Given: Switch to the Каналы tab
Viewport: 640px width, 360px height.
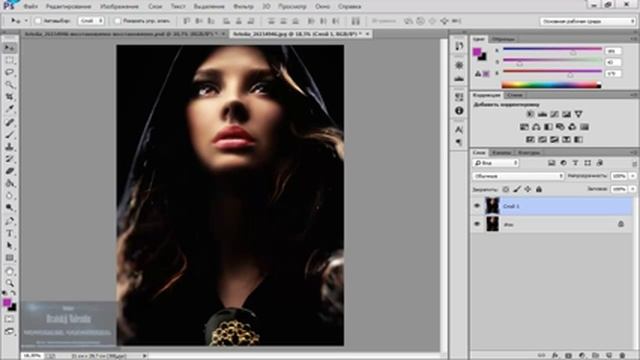Looking at the screenshot, I should coord(501,153).
